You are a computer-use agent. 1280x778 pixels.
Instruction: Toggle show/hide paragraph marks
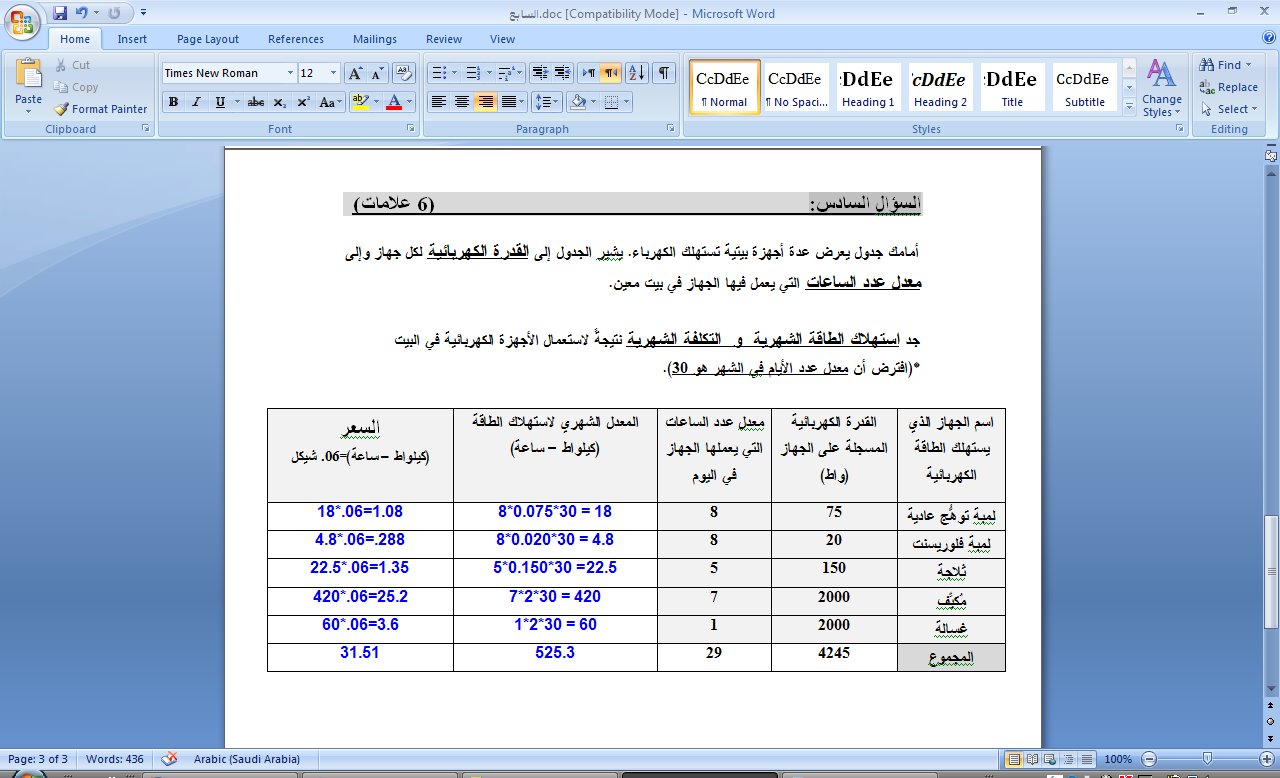(x=665, y=73)
